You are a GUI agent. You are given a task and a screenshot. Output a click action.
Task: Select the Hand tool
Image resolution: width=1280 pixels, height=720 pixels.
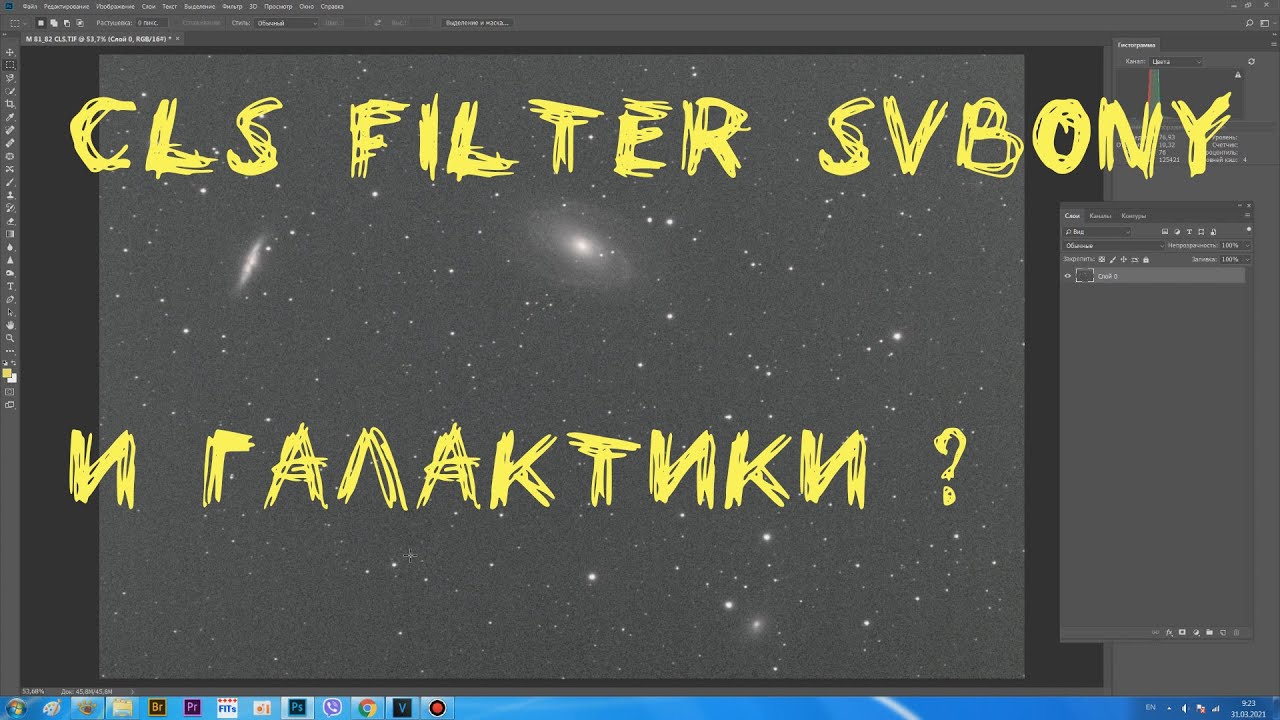pos(10,325)
